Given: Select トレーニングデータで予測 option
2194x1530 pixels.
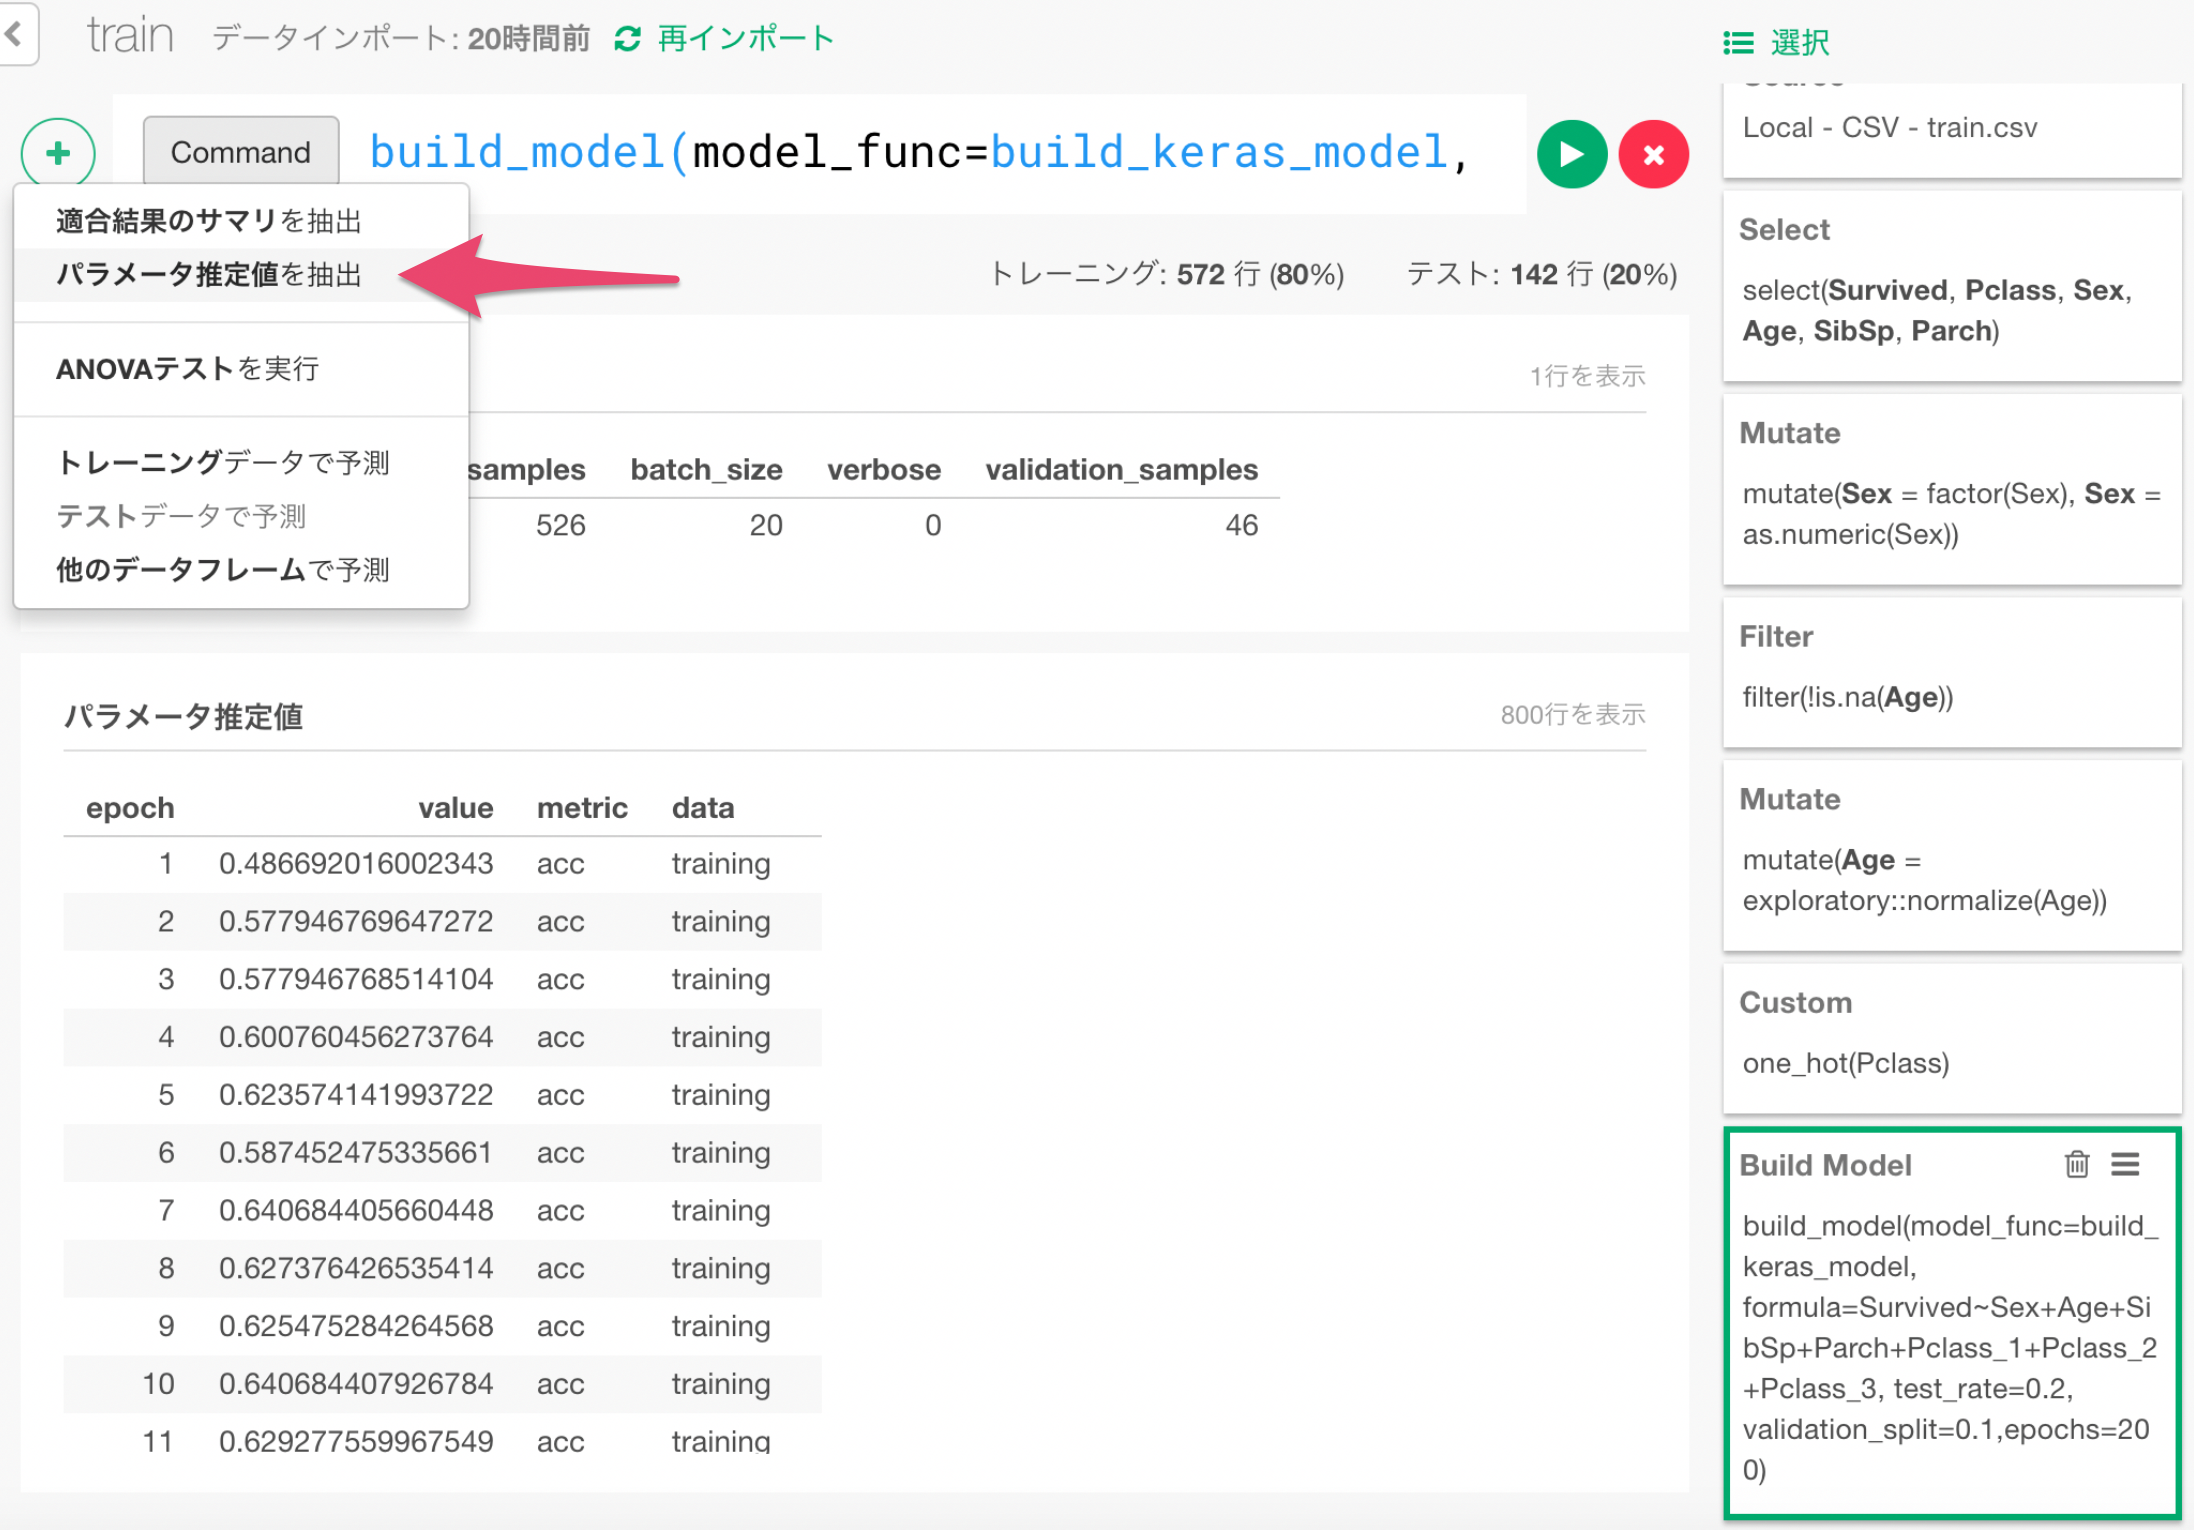Looking at the screenshot, I should tap(223, 462).
